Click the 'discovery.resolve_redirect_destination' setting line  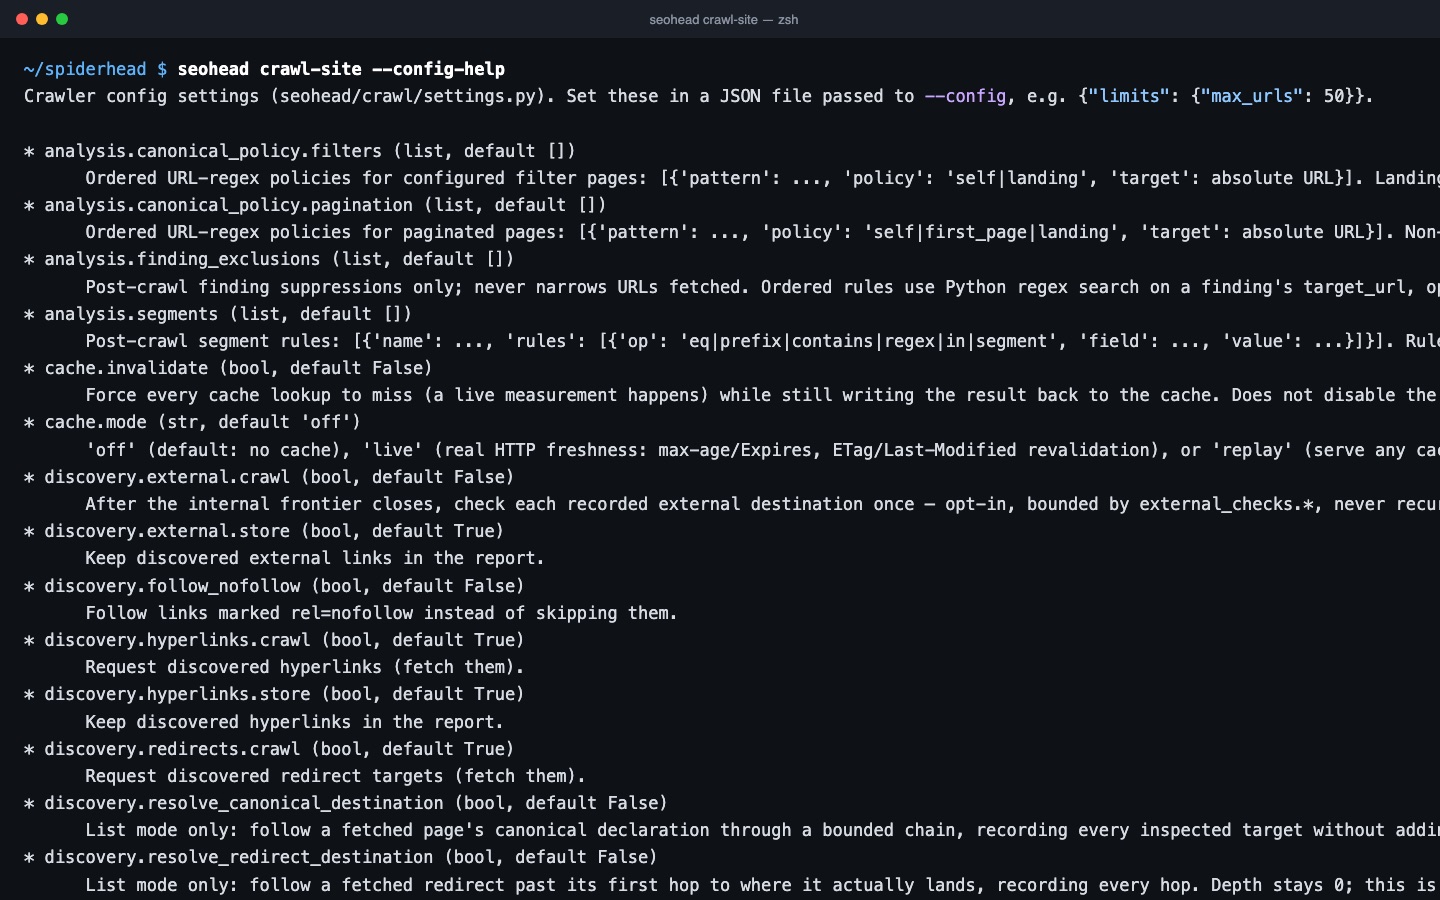tap(341, 857)
